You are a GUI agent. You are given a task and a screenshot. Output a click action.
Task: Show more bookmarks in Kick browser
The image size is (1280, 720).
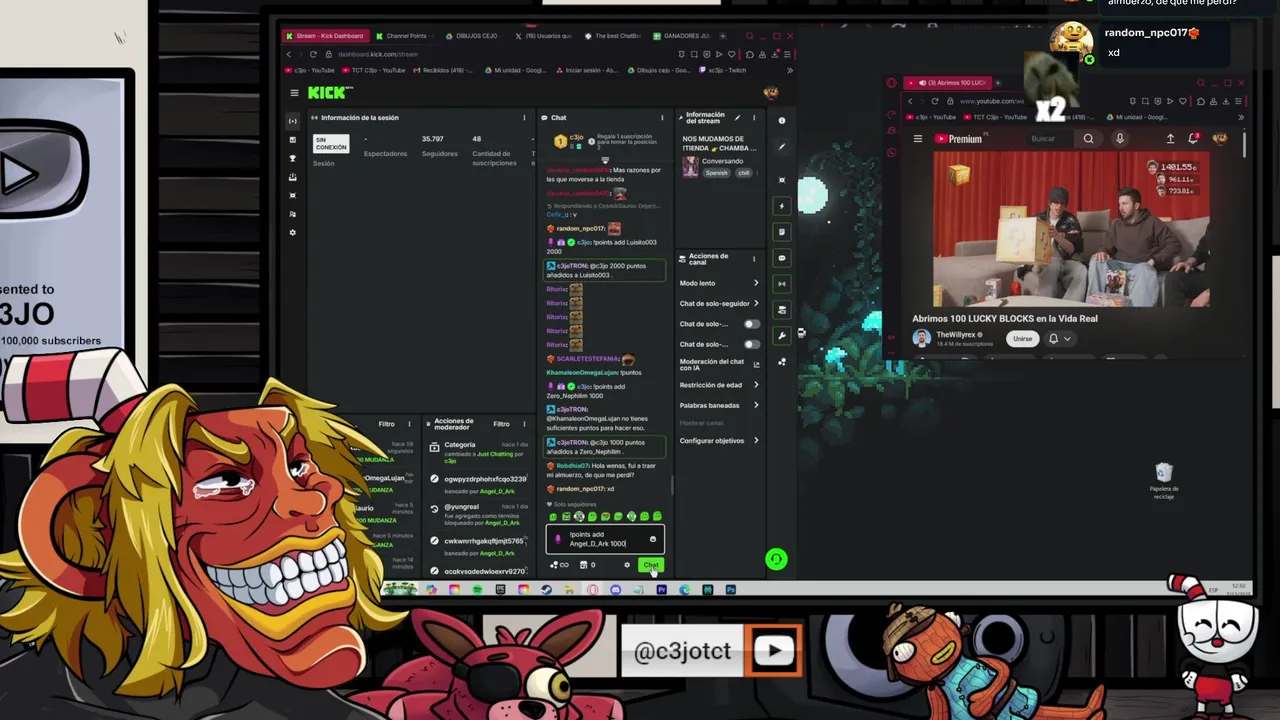coord(789,70)
